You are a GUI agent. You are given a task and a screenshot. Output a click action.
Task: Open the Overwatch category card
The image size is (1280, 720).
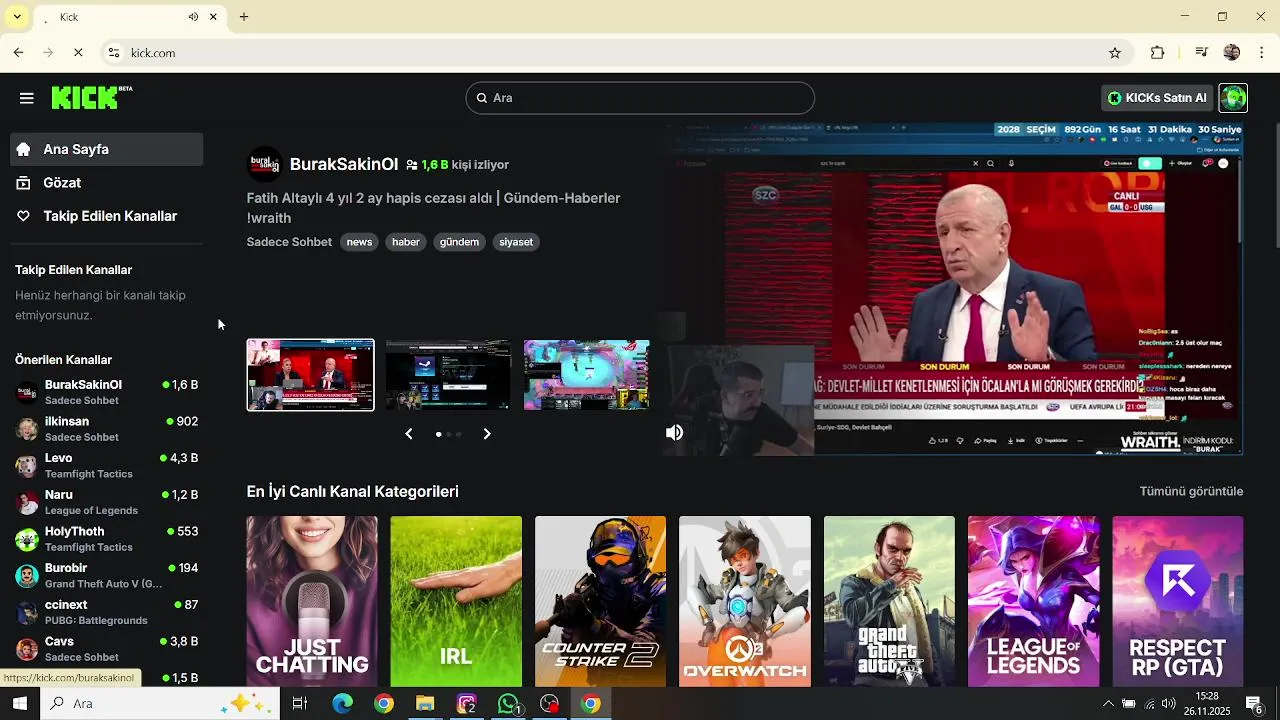745,601
